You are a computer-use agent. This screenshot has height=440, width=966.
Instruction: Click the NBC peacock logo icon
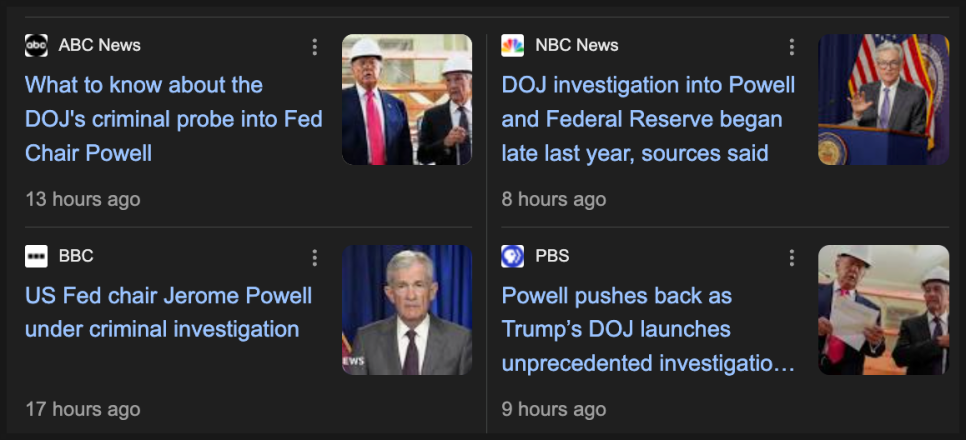512,45
